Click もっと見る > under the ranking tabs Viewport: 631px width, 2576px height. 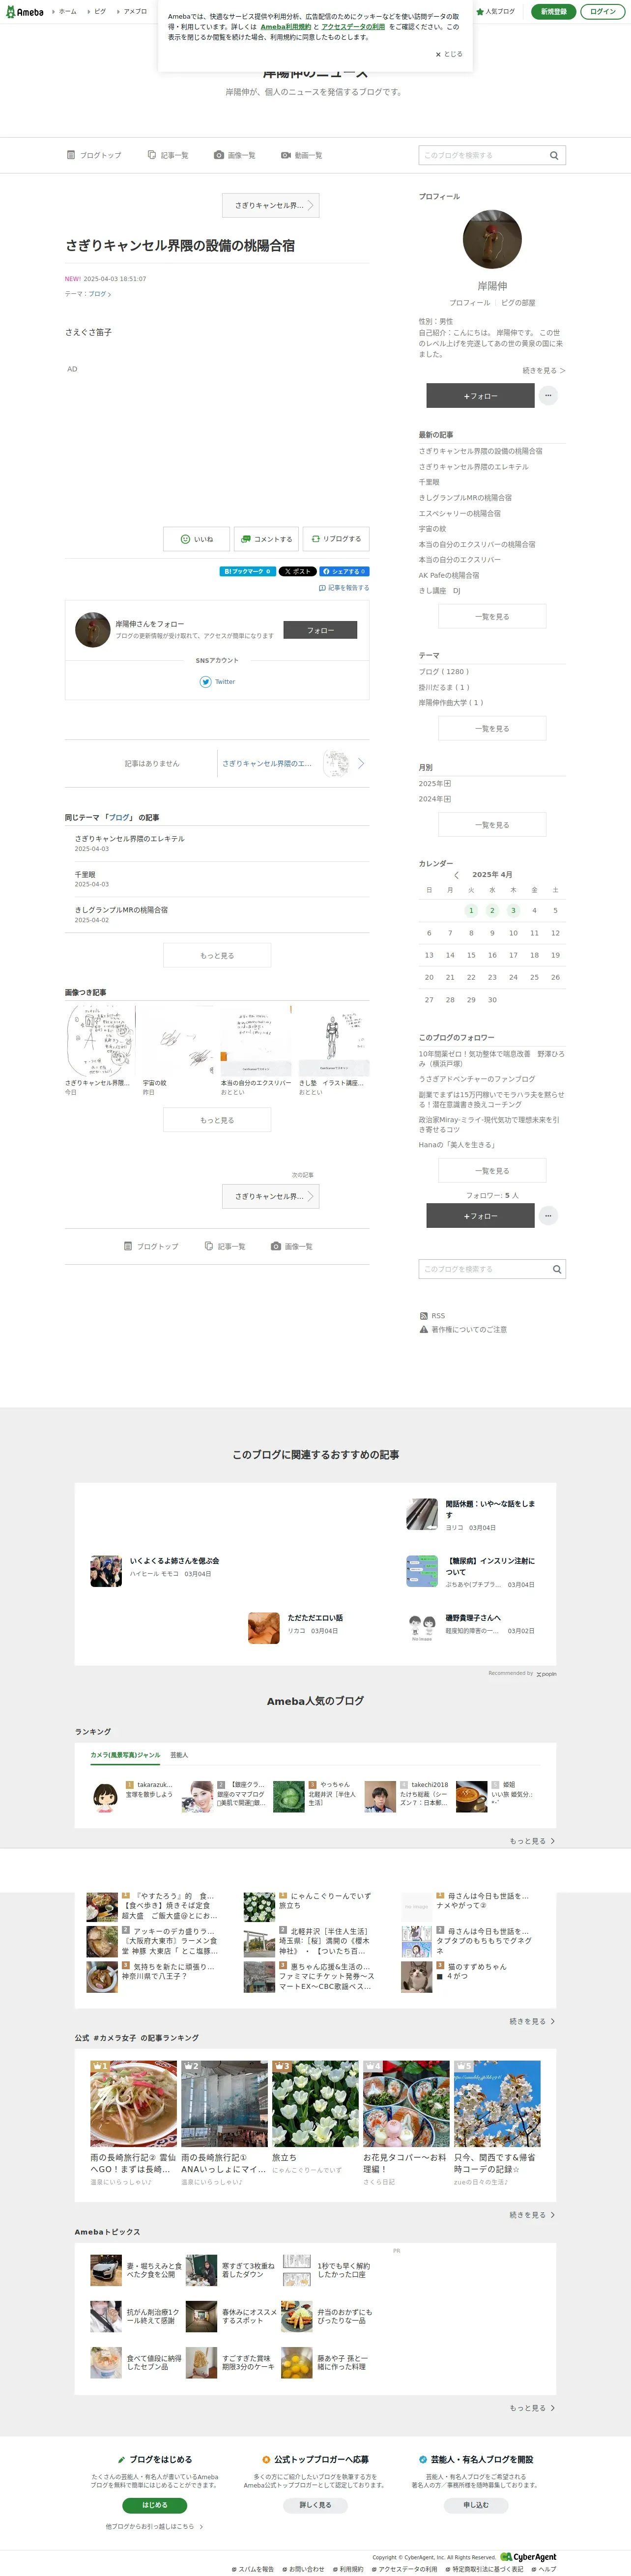pos(532,1841)
